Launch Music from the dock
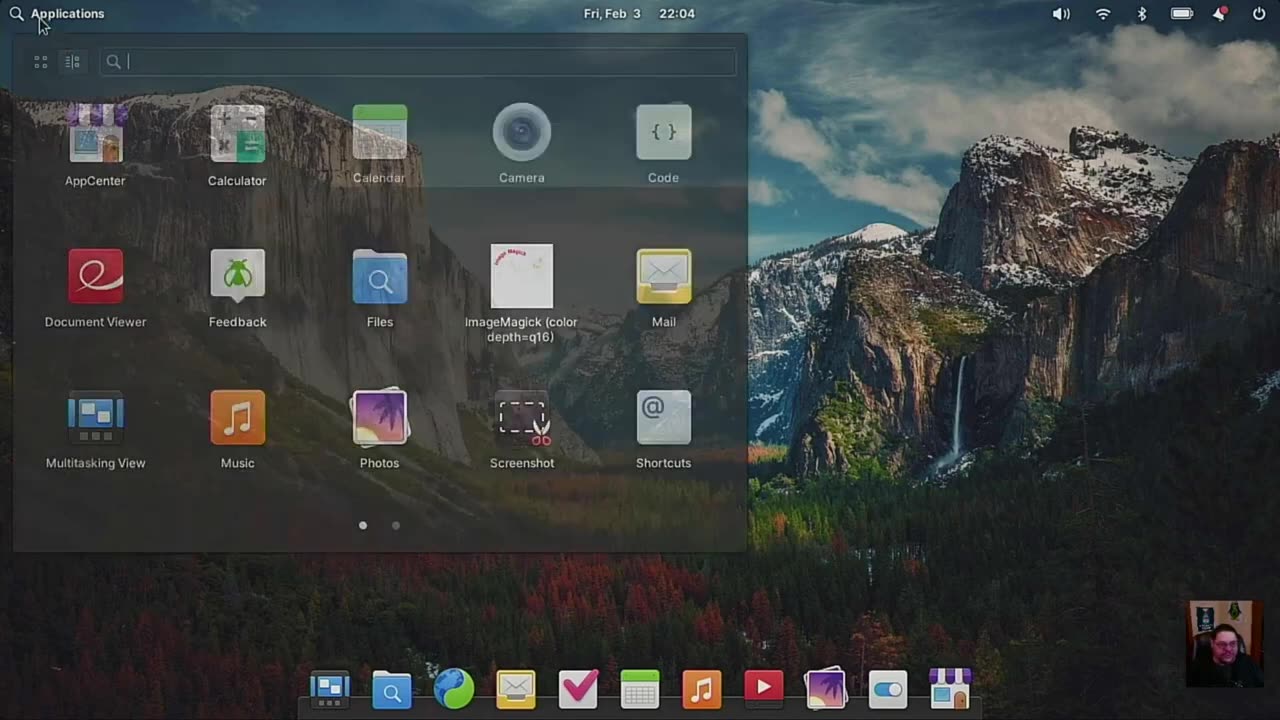Screen dimensions: 1280x720 702,689
